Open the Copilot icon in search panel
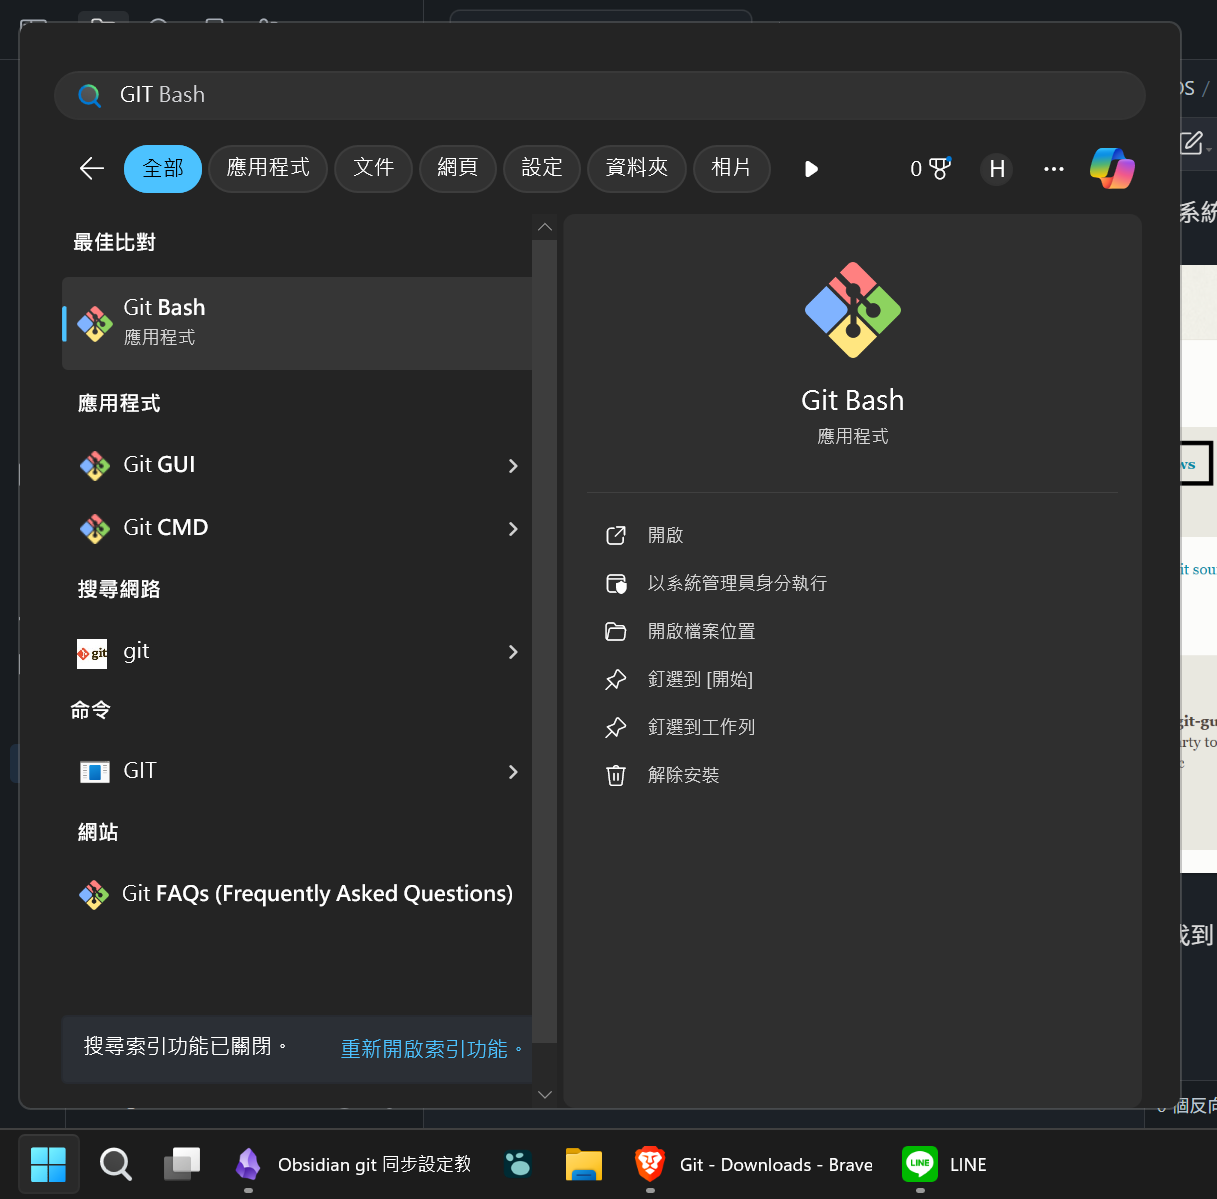 tap(1112, 168)
